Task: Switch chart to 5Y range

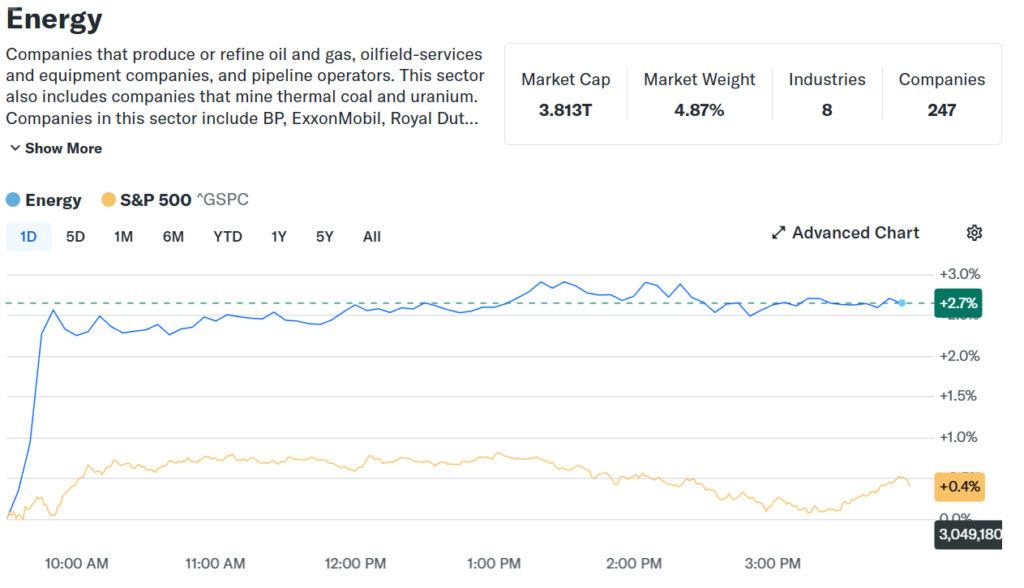Action: point(324,237)
